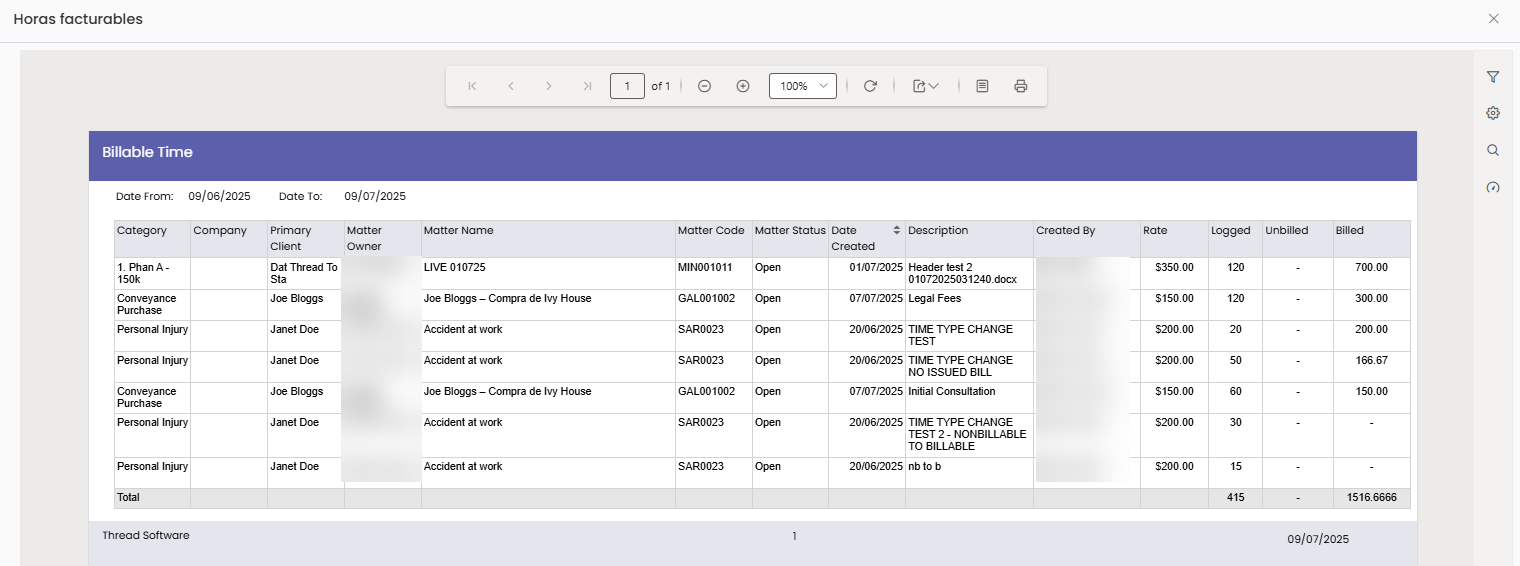Click billed amount 166.67
Screen dimensions: 1520x566
1371,361
